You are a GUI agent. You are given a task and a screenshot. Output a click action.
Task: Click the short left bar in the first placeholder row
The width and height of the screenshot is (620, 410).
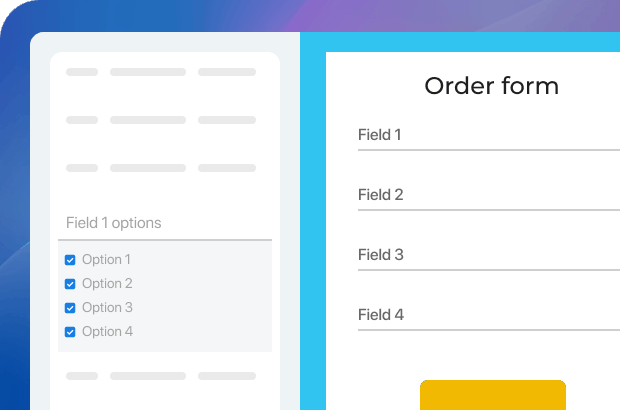click(x=82, y=72)
